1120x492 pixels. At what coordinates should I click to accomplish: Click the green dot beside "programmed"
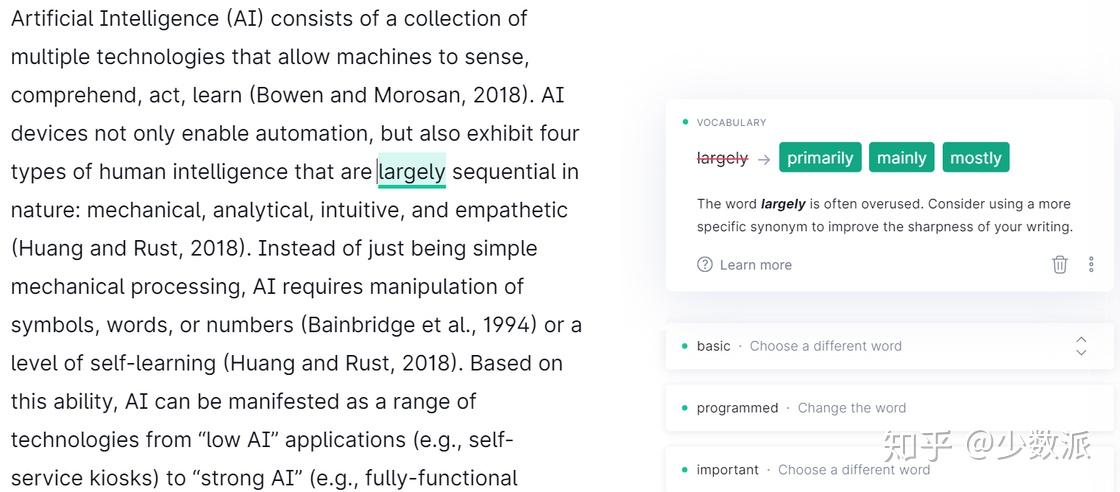coord(685,408)
